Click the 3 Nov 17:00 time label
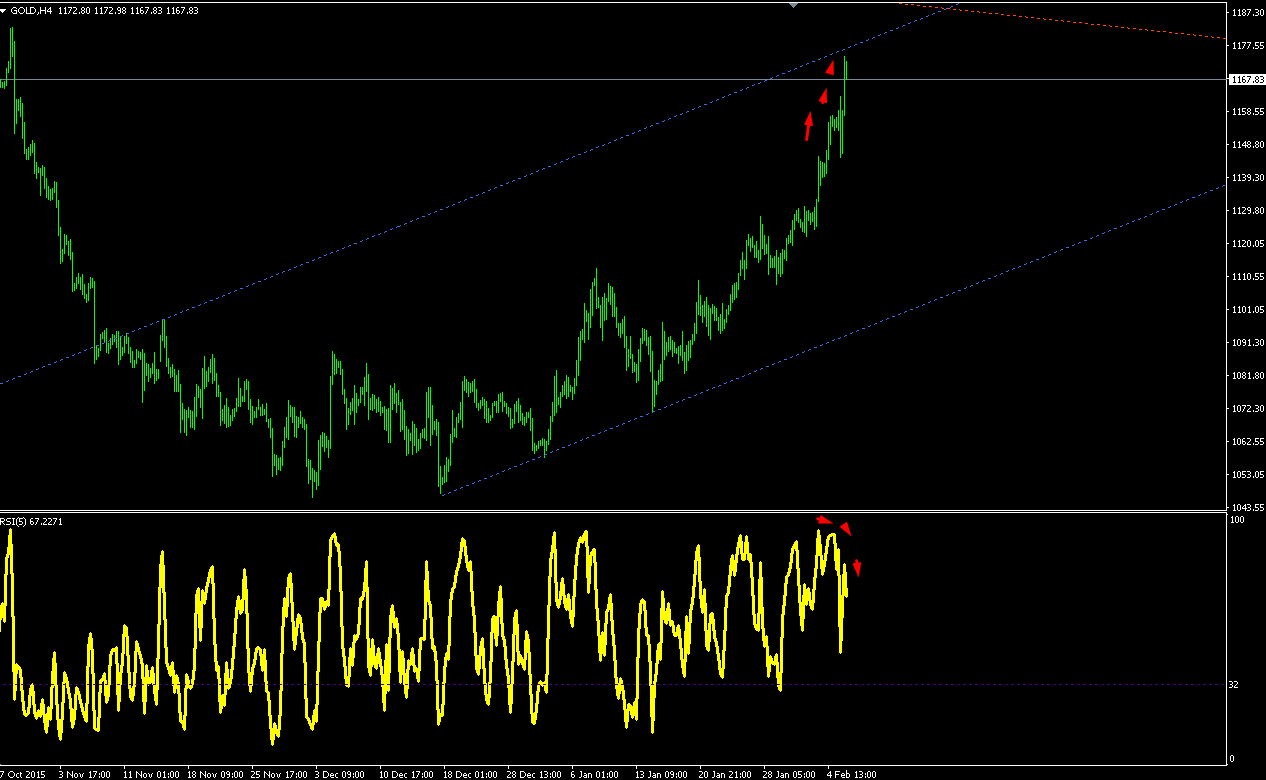Screen dimensions: 1266x780 (x=85, y=774)
